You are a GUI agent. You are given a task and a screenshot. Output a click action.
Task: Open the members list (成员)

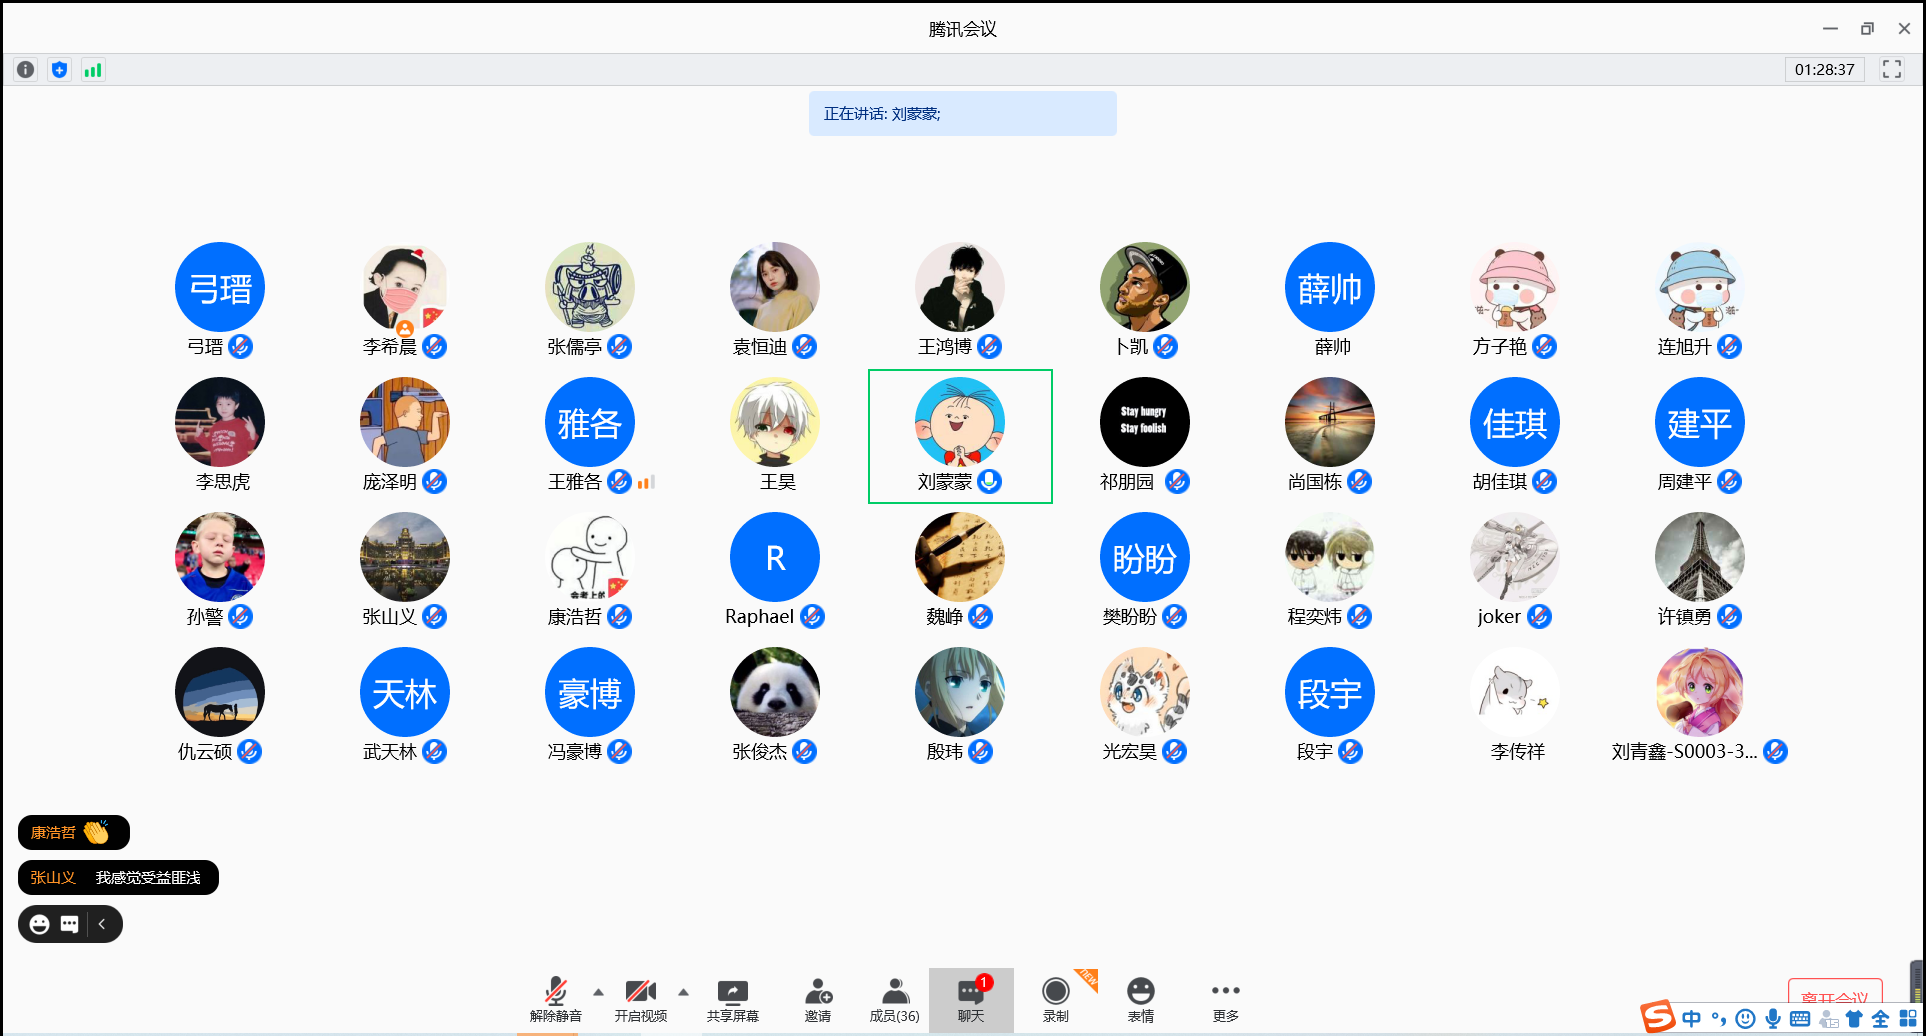coord(894,1000)
